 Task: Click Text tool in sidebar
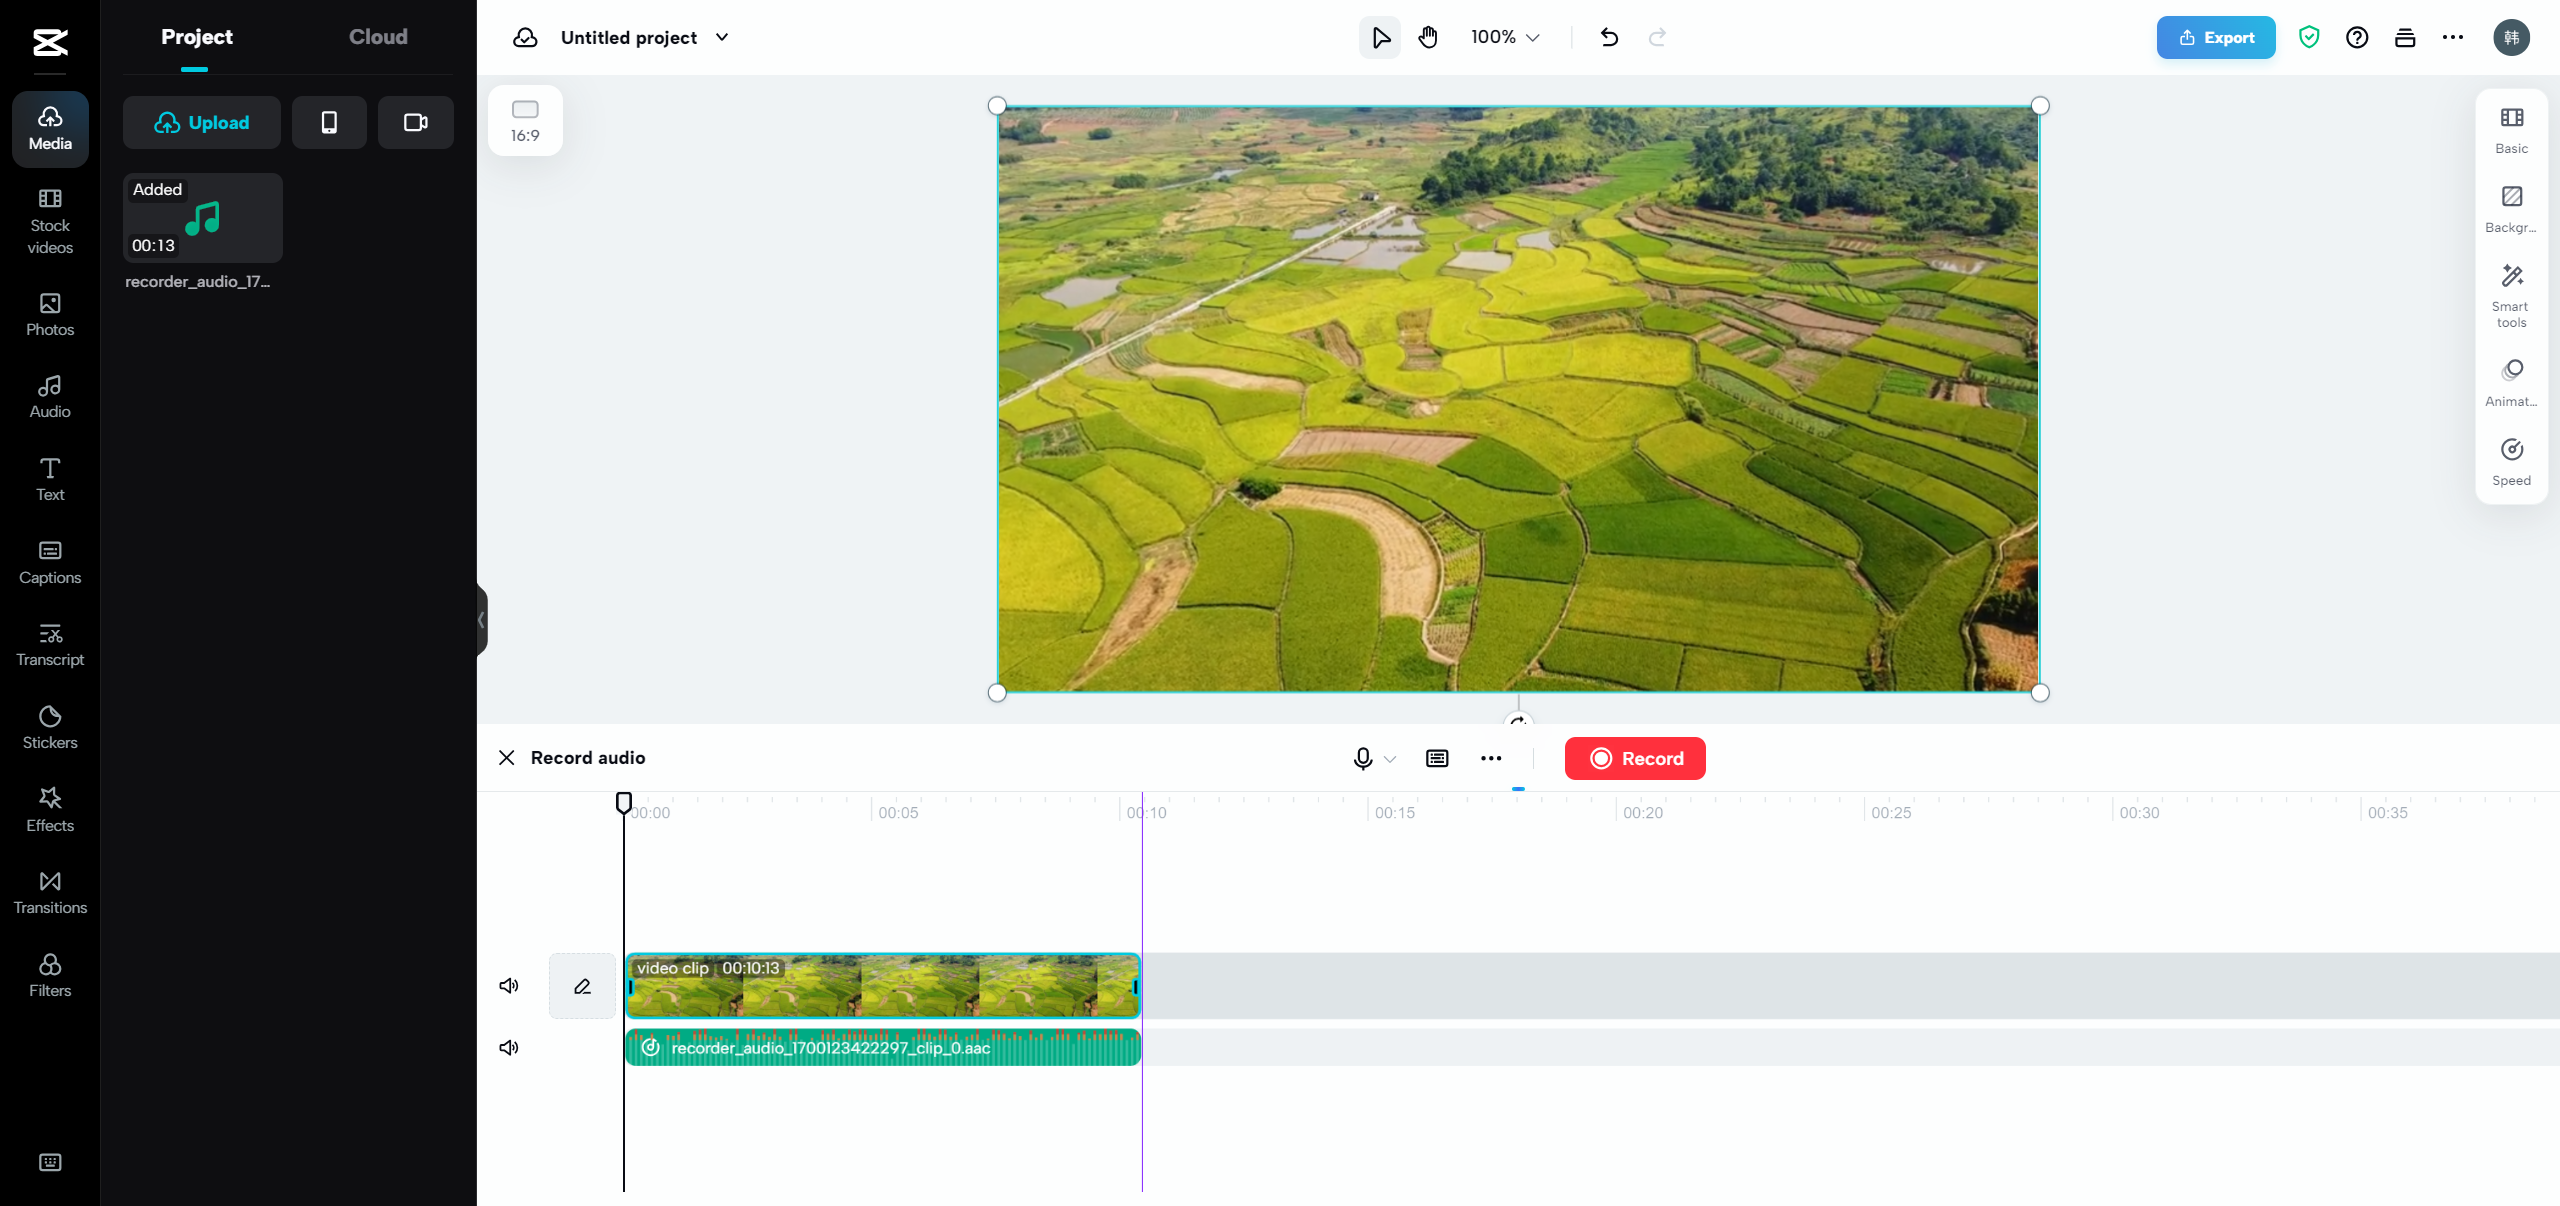pyautogui.click(x=49, y=480)
